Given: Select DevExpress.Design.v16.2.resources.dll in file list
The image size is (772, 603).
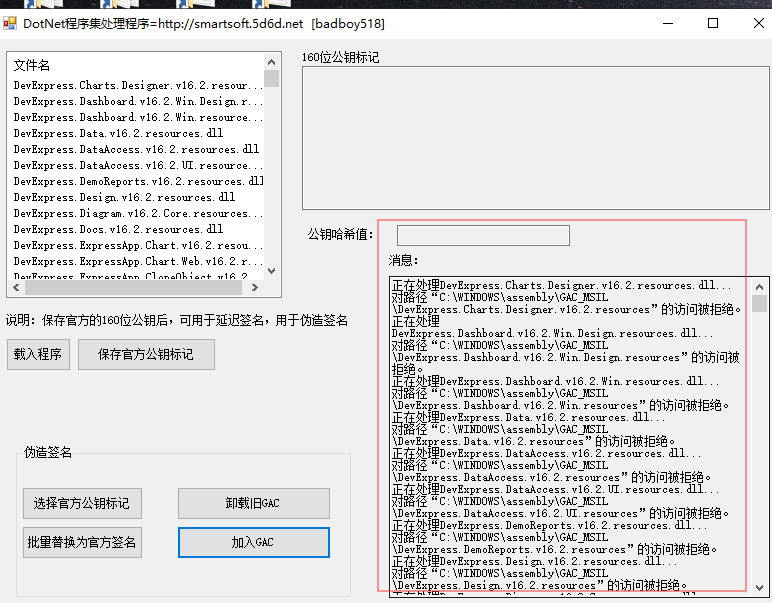Looking at the screenshot, I should tap(124, 197).
